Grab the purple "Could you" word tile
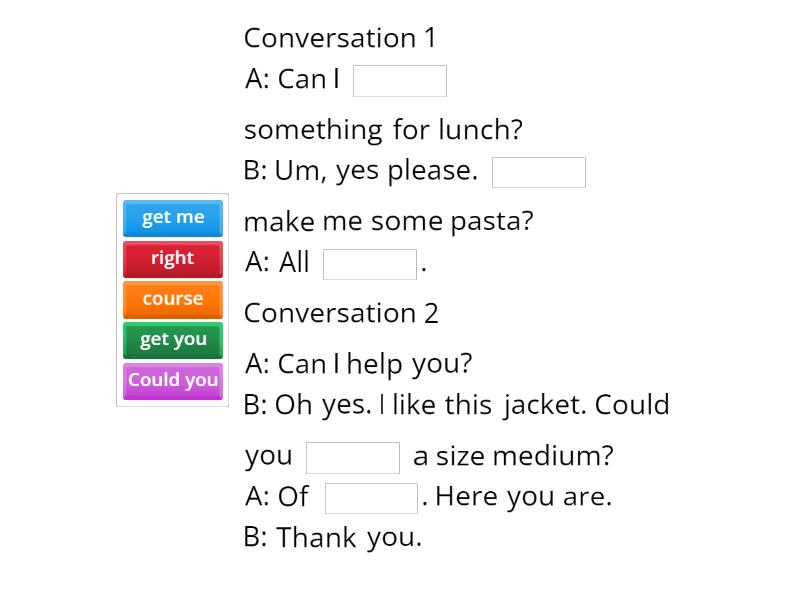The height and width of the screenshot is (600, 800). point(172,380)
